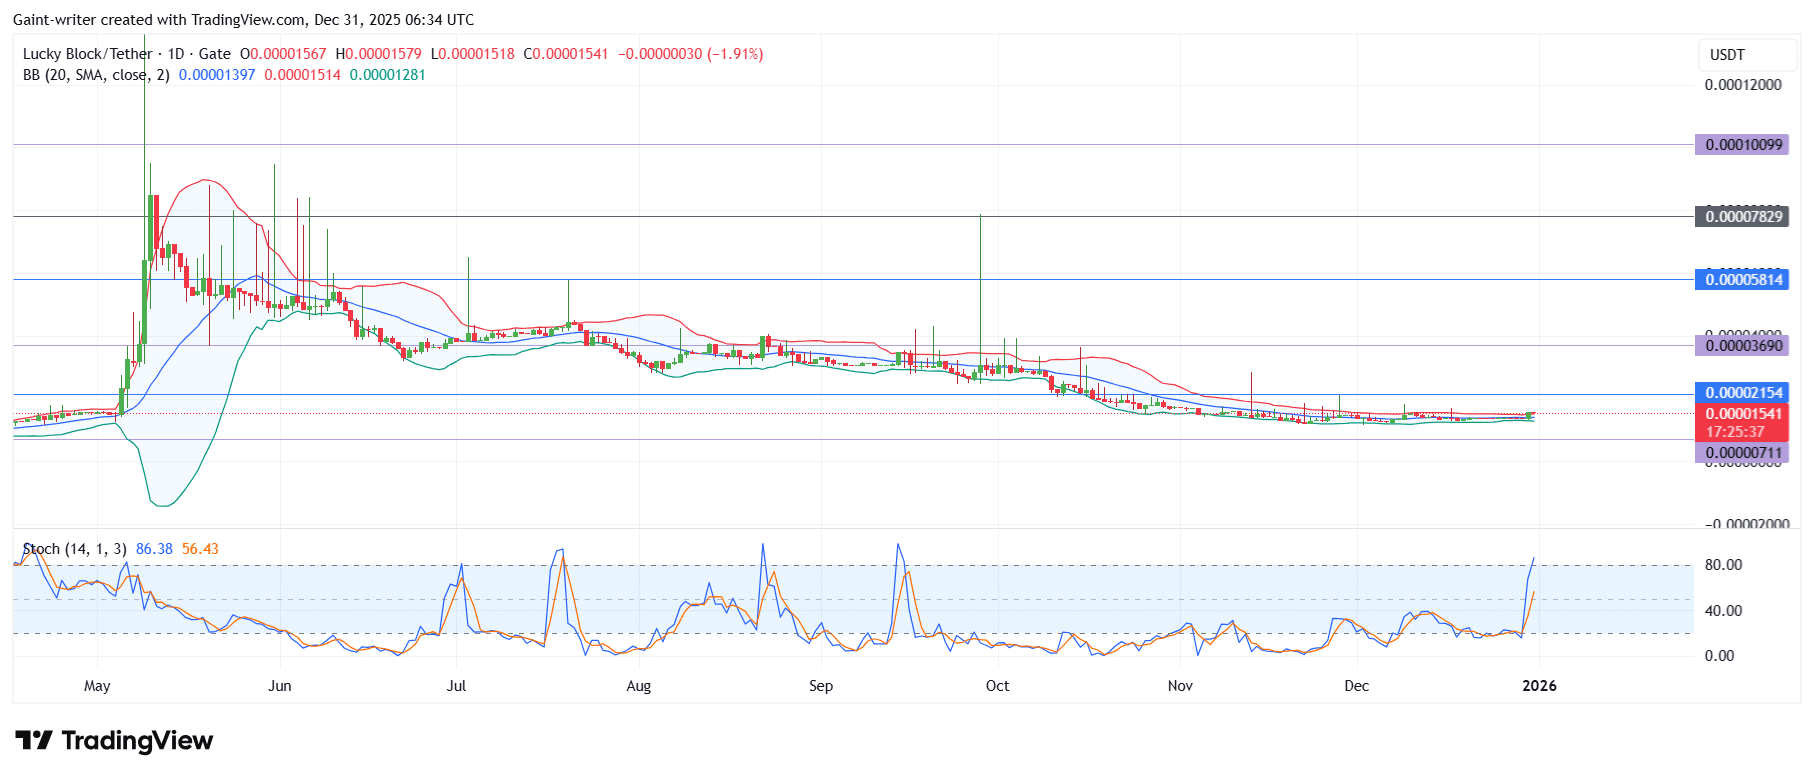1814x778 pixels.
Task: Click the BB upper value 0.00001514
Action: (x=302, y=75)
